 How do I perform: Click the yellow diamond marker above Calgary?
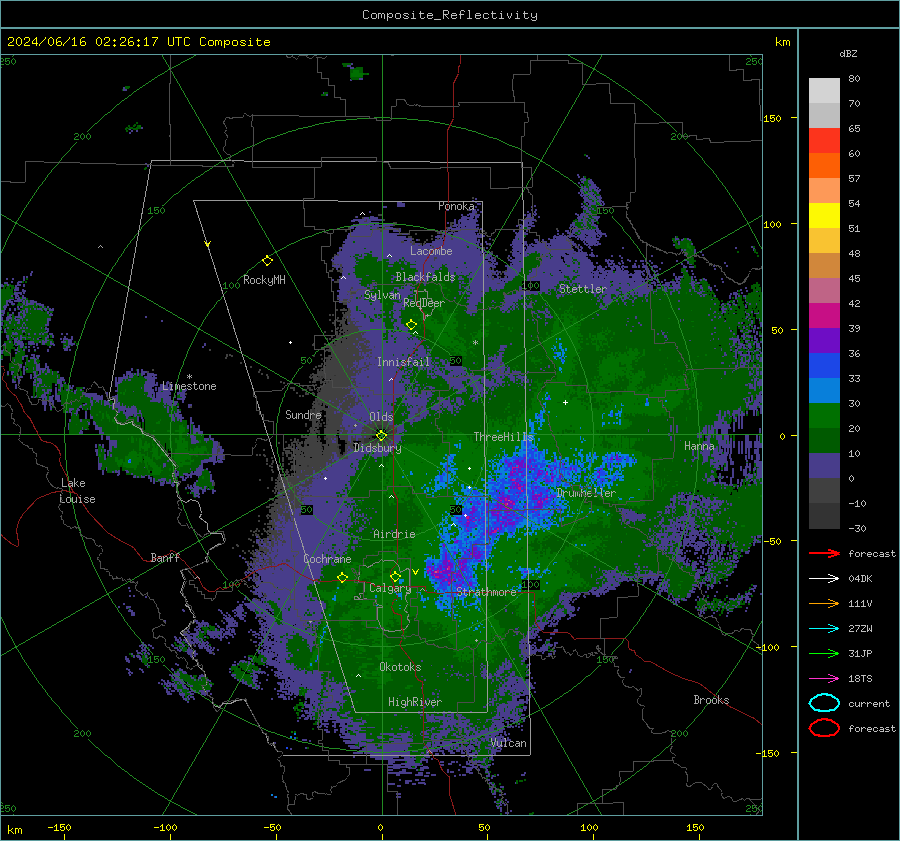(x=395, y=576)
